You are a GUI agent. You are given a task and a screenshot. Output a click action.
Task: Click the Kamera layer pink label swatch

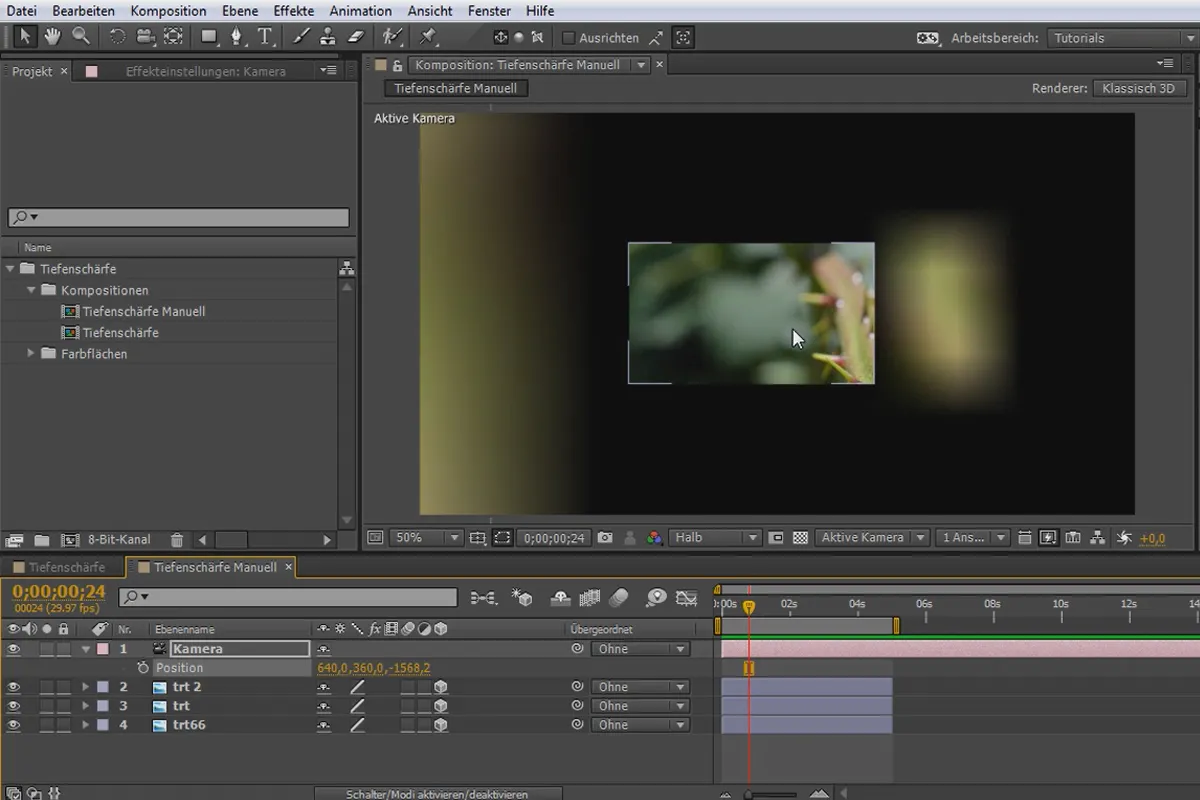[102, 649]
